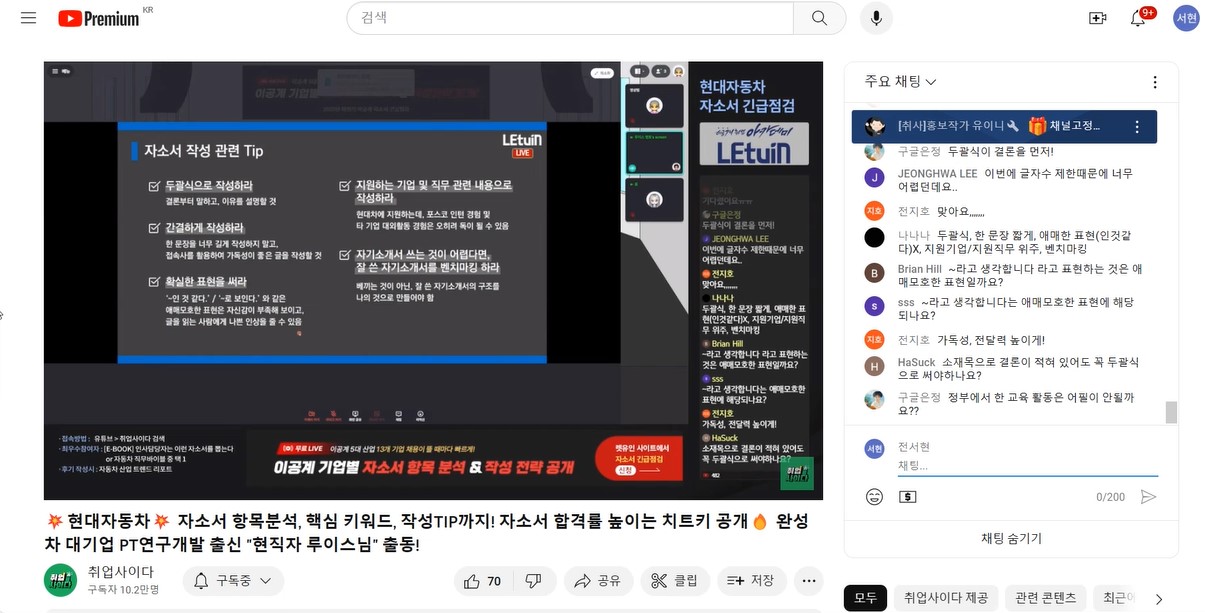The image size is (1205, 613).
Task: Expand the 주요 채팅 chat mode dropdown
Action: 900,82
